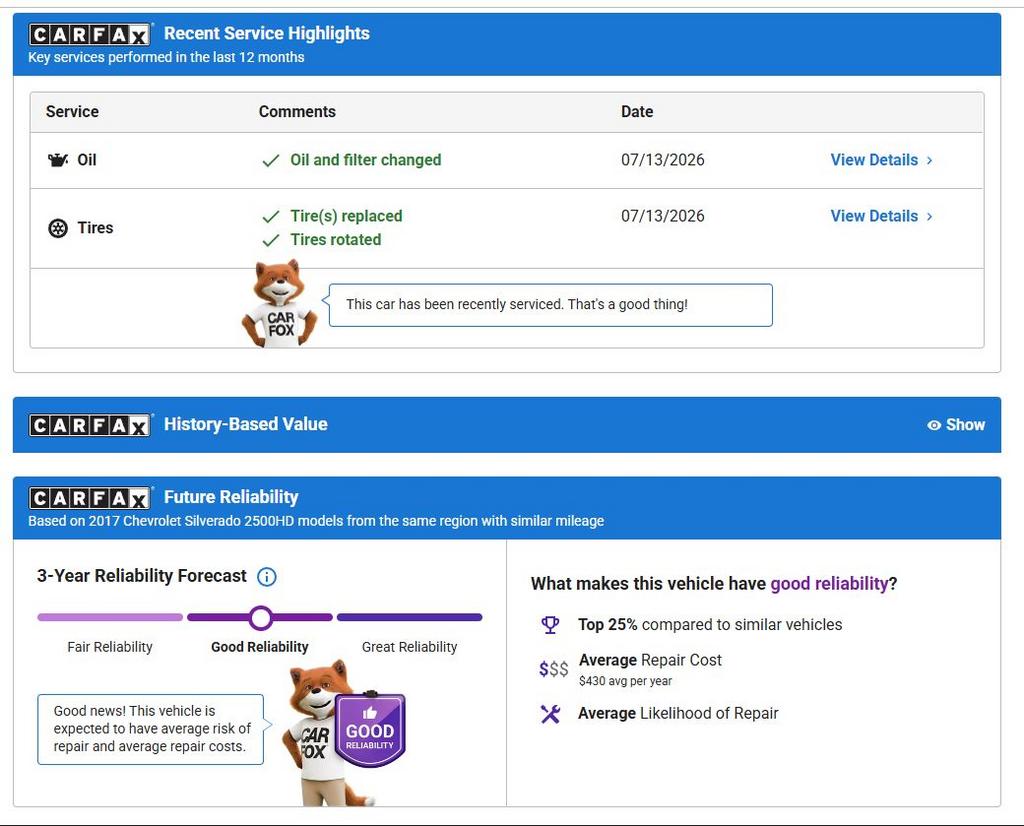Click the Tires service name label
Screen dimensions: 1024x826
point(95,228)
